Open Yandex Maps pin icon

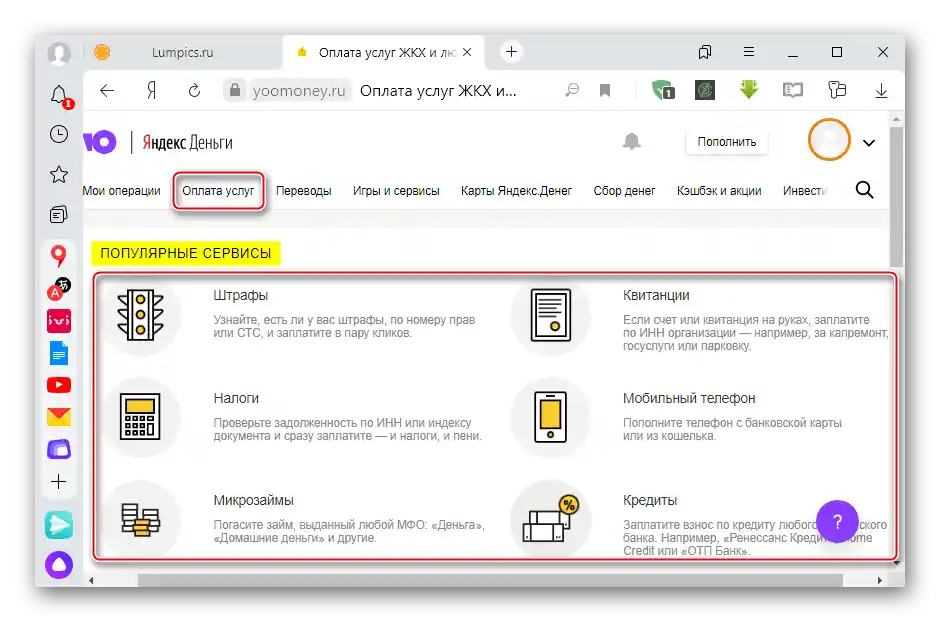tap(58, 256)
